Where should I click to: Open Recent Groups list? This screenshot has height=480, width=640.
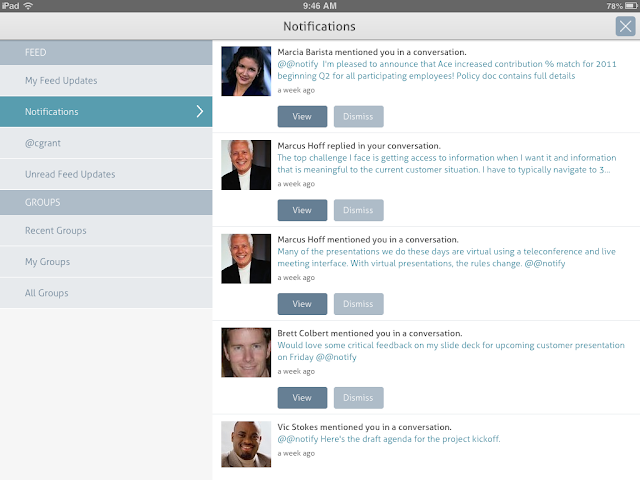106,231
